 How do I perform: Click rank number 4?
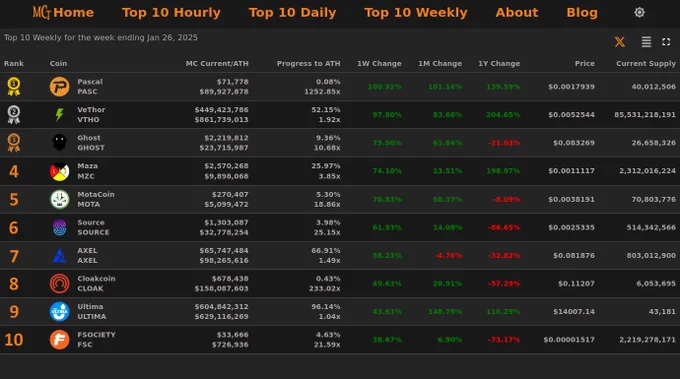pos(14,171)
